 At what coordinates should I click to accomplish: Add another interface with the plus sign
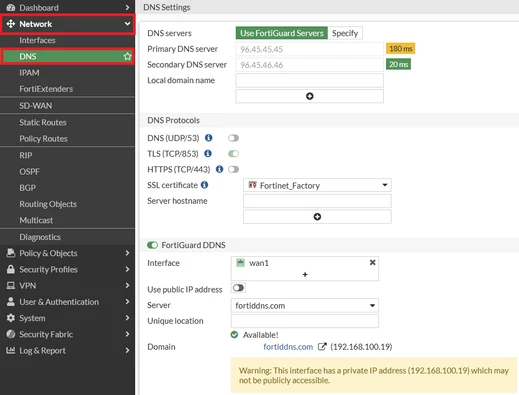(305, 274)
